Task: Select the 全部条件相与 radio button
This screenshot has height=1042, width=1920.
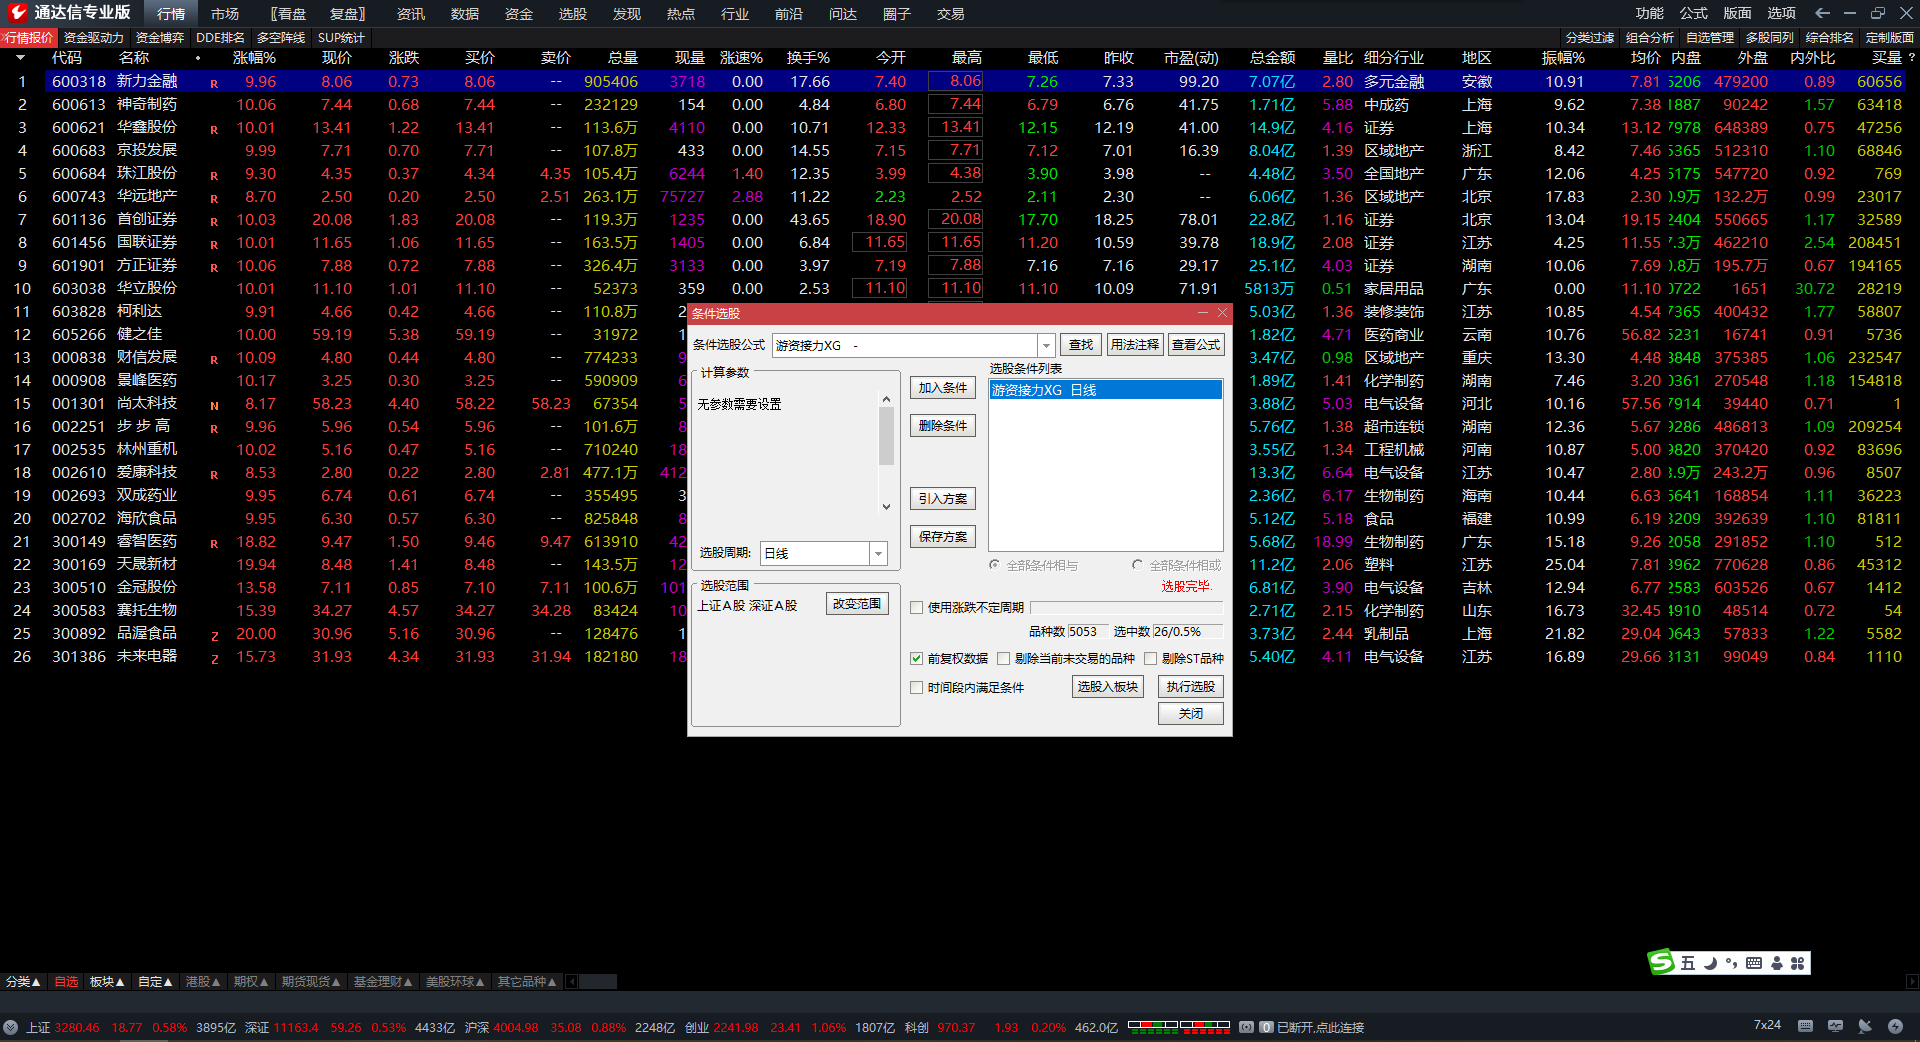Action: point(995,565)
